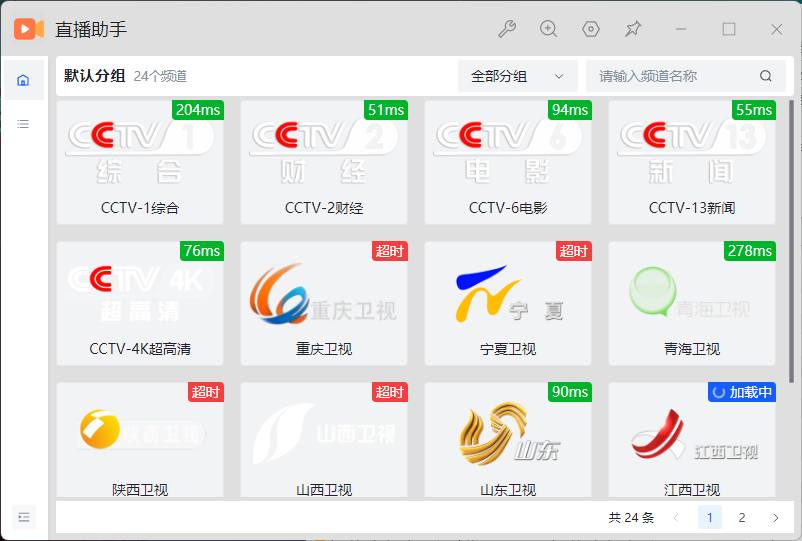Click the 278ms badge on 青海卫视
This screenshot has width=802, height=541.
[750, 251]
